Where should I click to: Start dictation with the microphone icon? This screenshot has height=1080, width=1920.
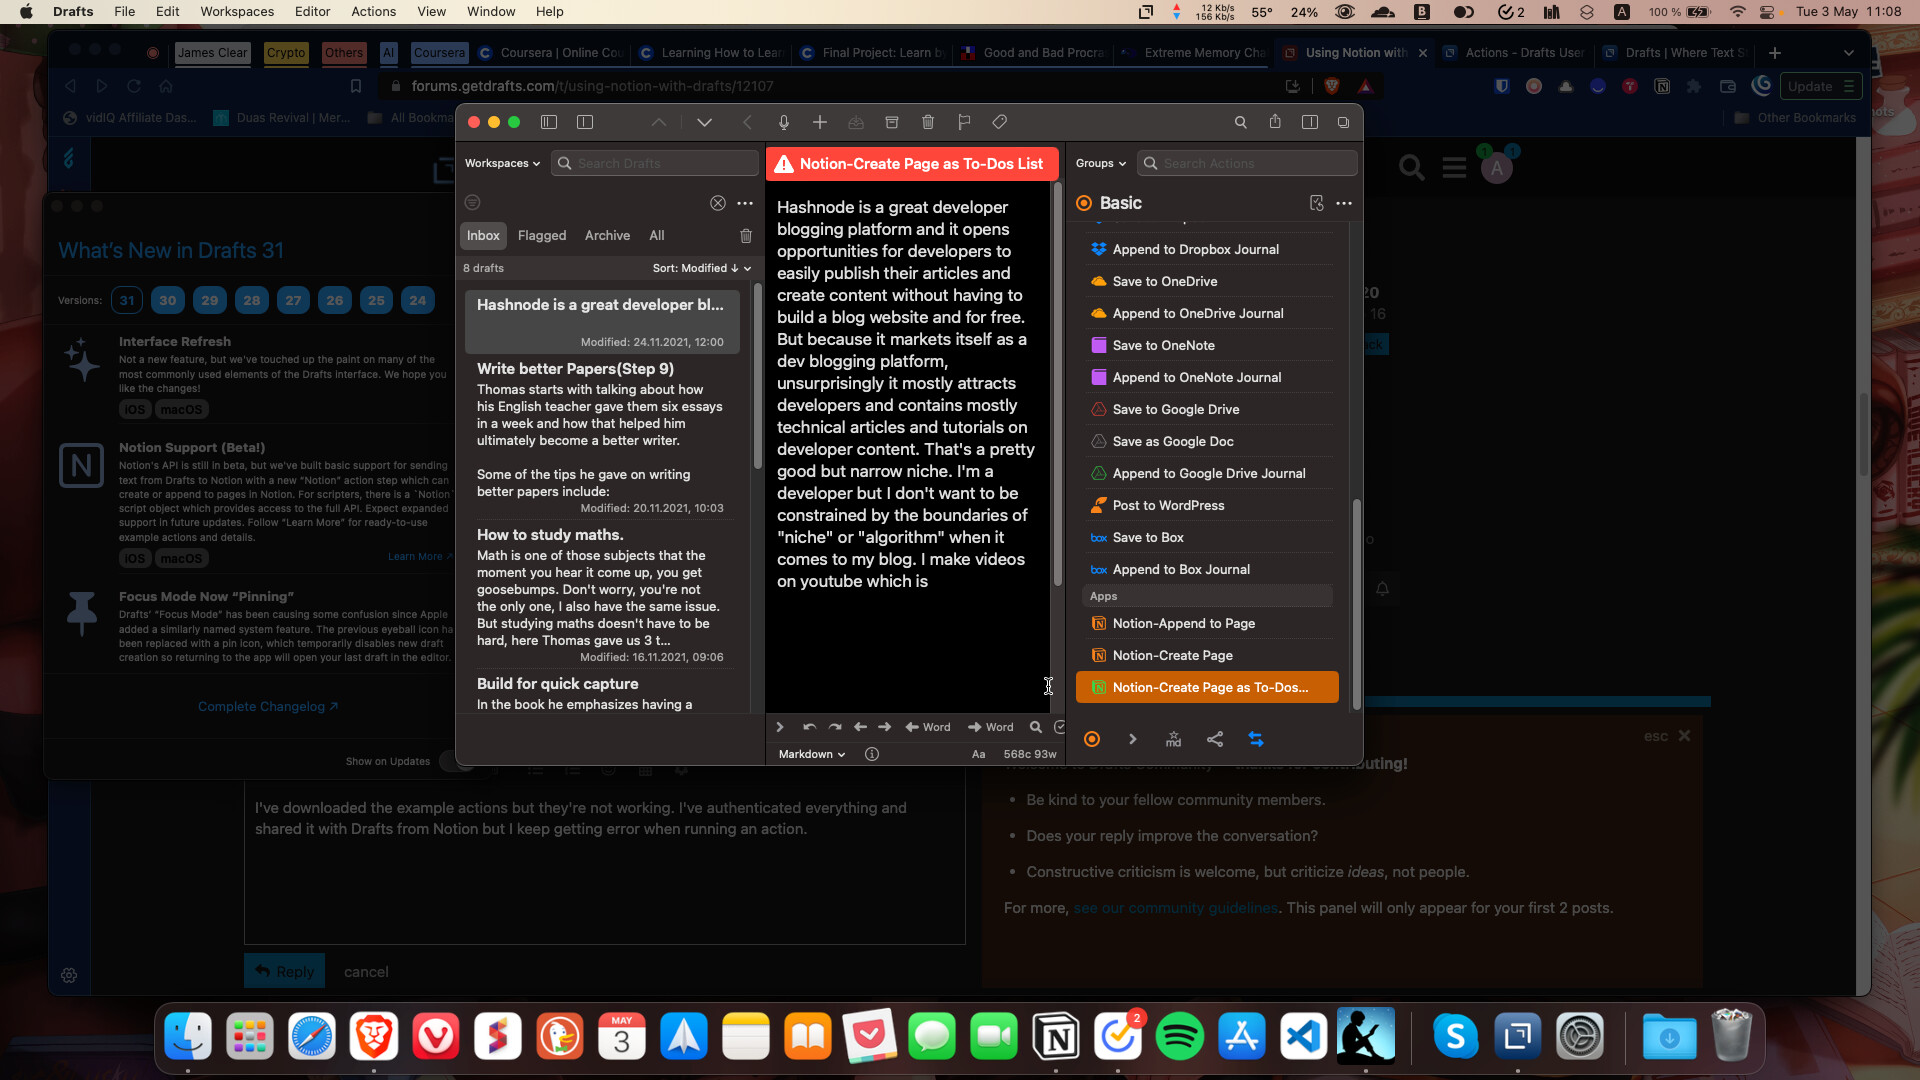(784, 122)
